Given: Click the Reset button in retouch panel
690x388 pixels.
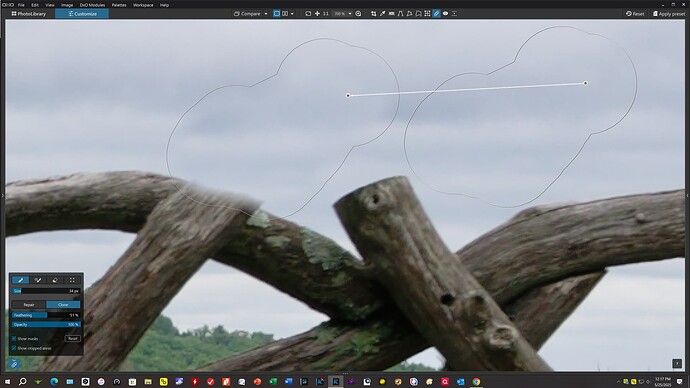Looking at the screenshot, I should point(73,338).
